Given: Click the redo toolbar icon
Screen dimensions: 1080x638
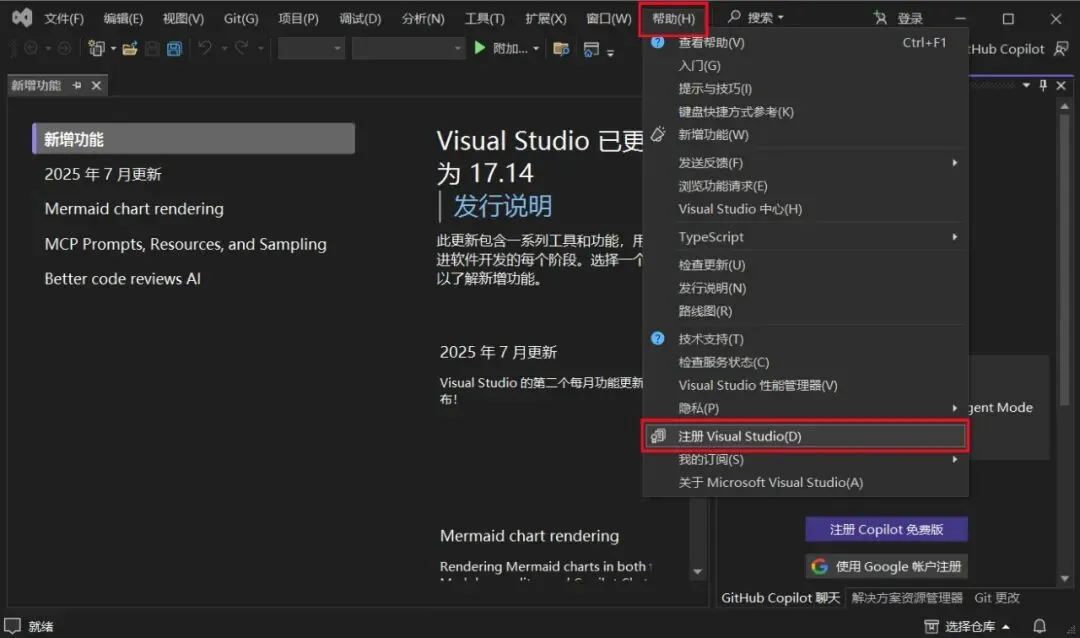Looking at the screenshot, I should pos(241,48).
